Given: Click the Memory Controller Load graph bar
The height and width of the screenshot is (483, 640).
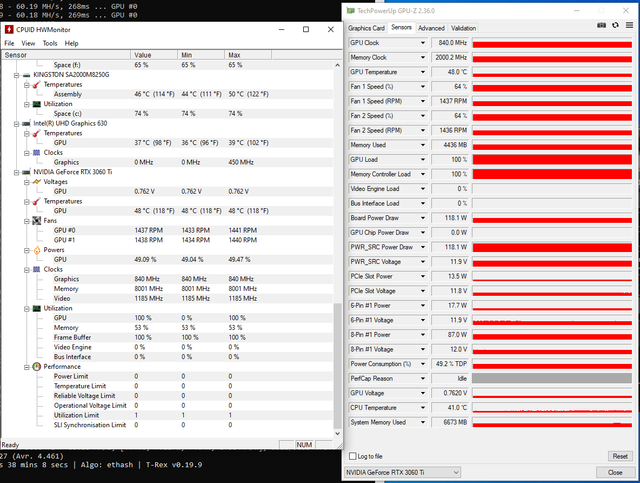Looking at the screenshot, I should (x=552, y=174).
